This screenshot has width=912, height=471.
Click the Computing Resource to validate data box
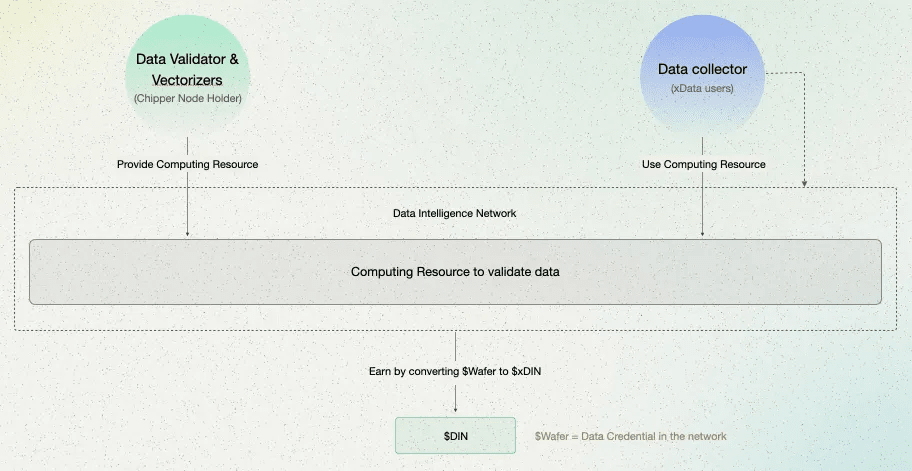[x=455, y=271]
